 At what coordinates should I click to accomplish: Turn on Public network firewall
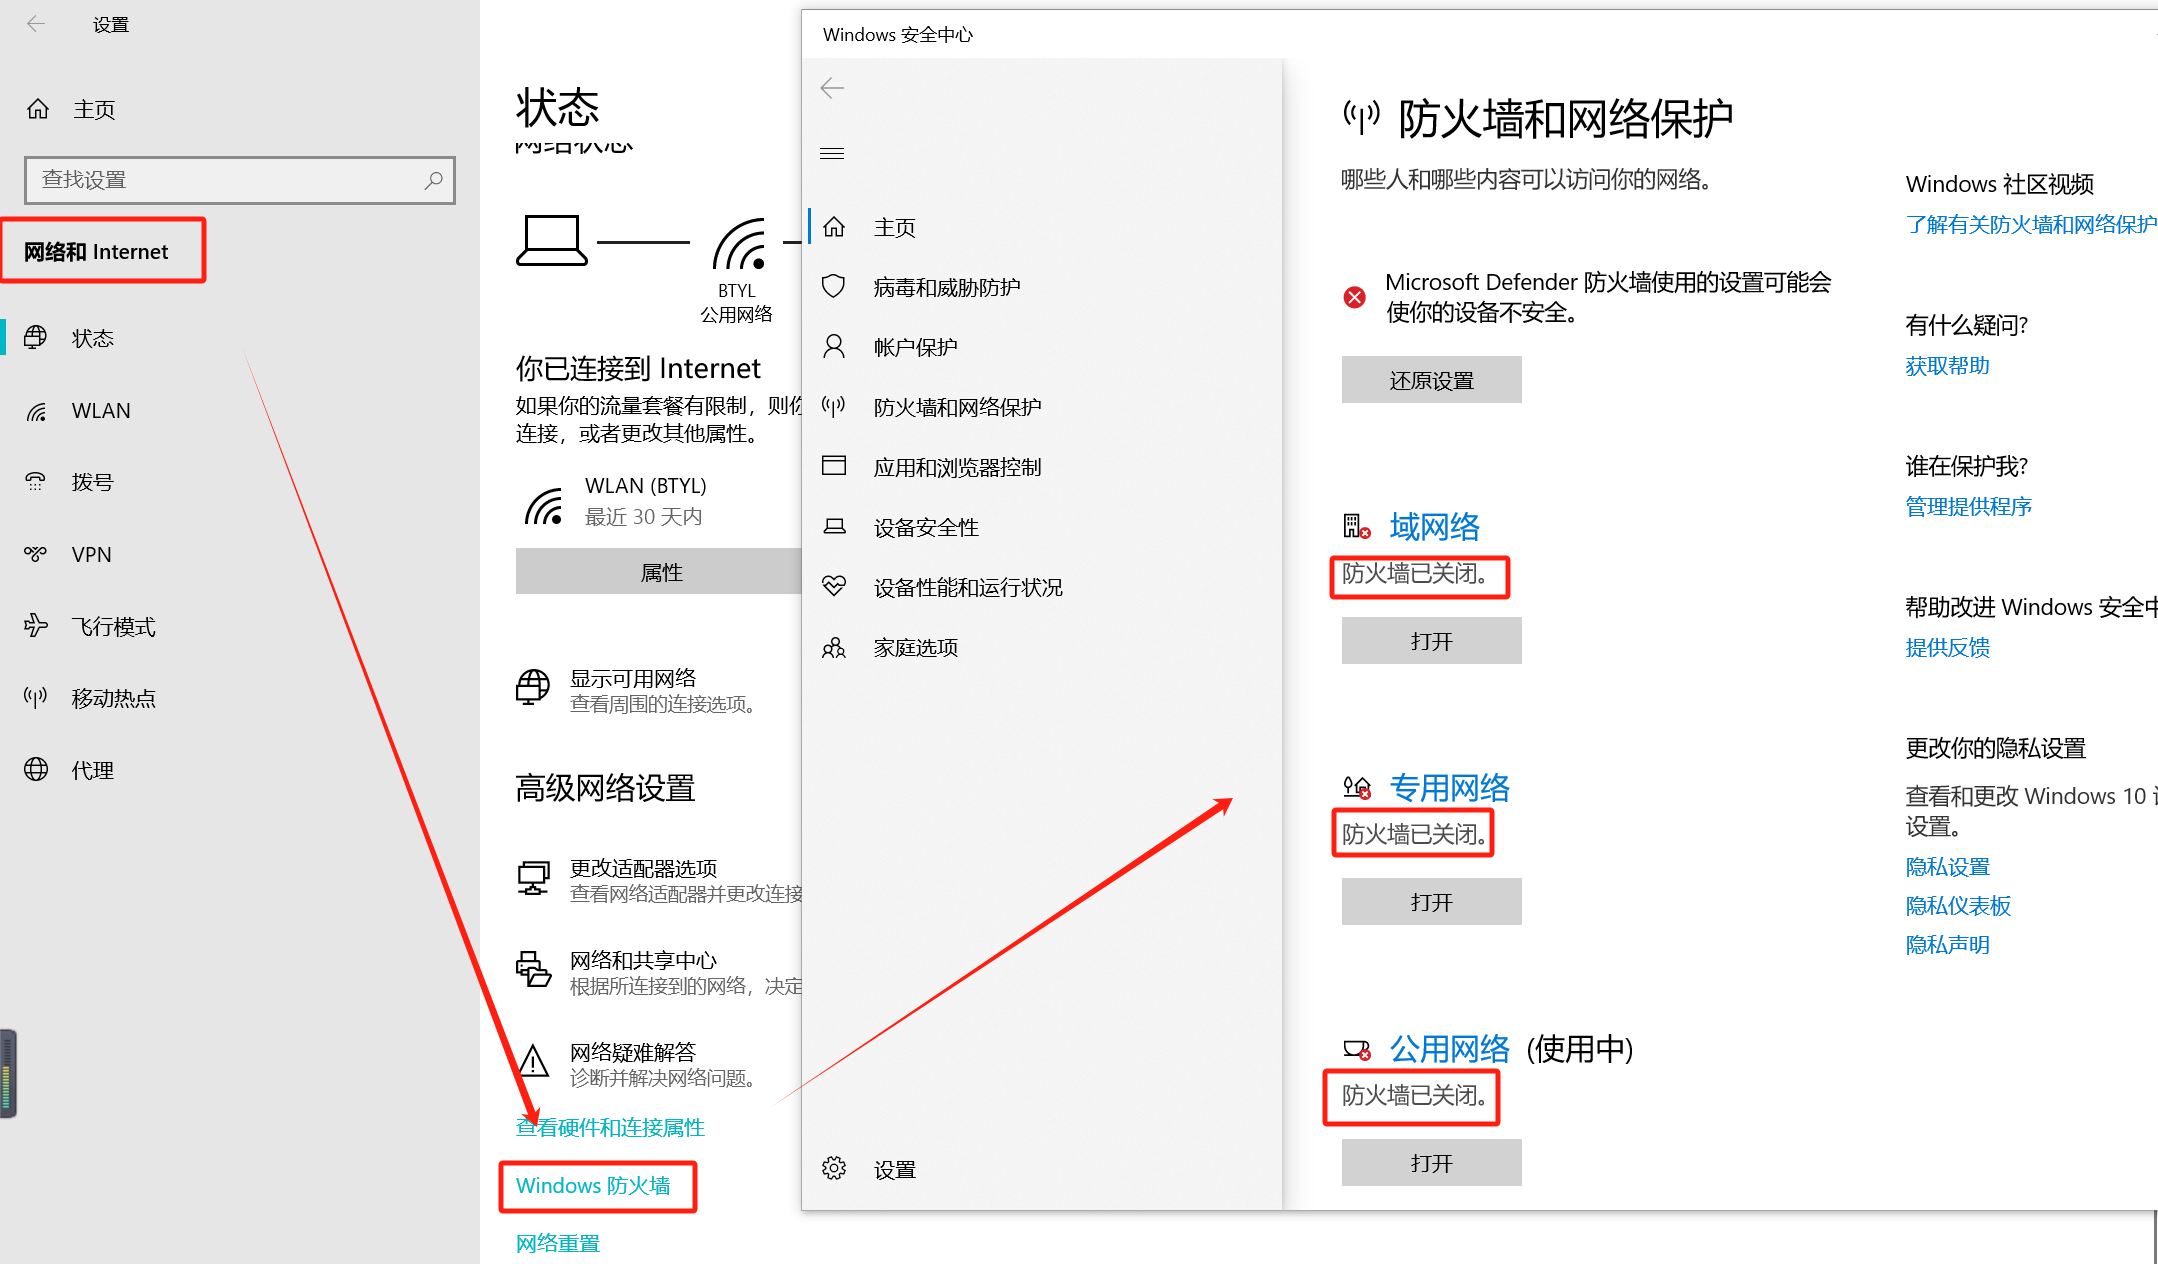(x=1431, y=1163)
